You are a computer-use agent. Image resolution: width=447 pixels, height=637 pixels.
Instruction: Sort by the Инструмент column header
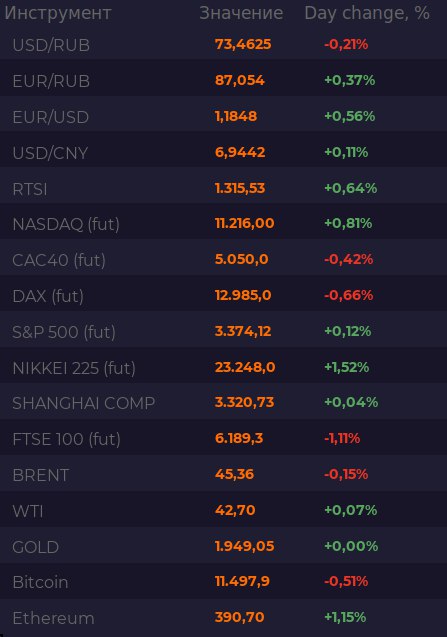coord(58,13)
